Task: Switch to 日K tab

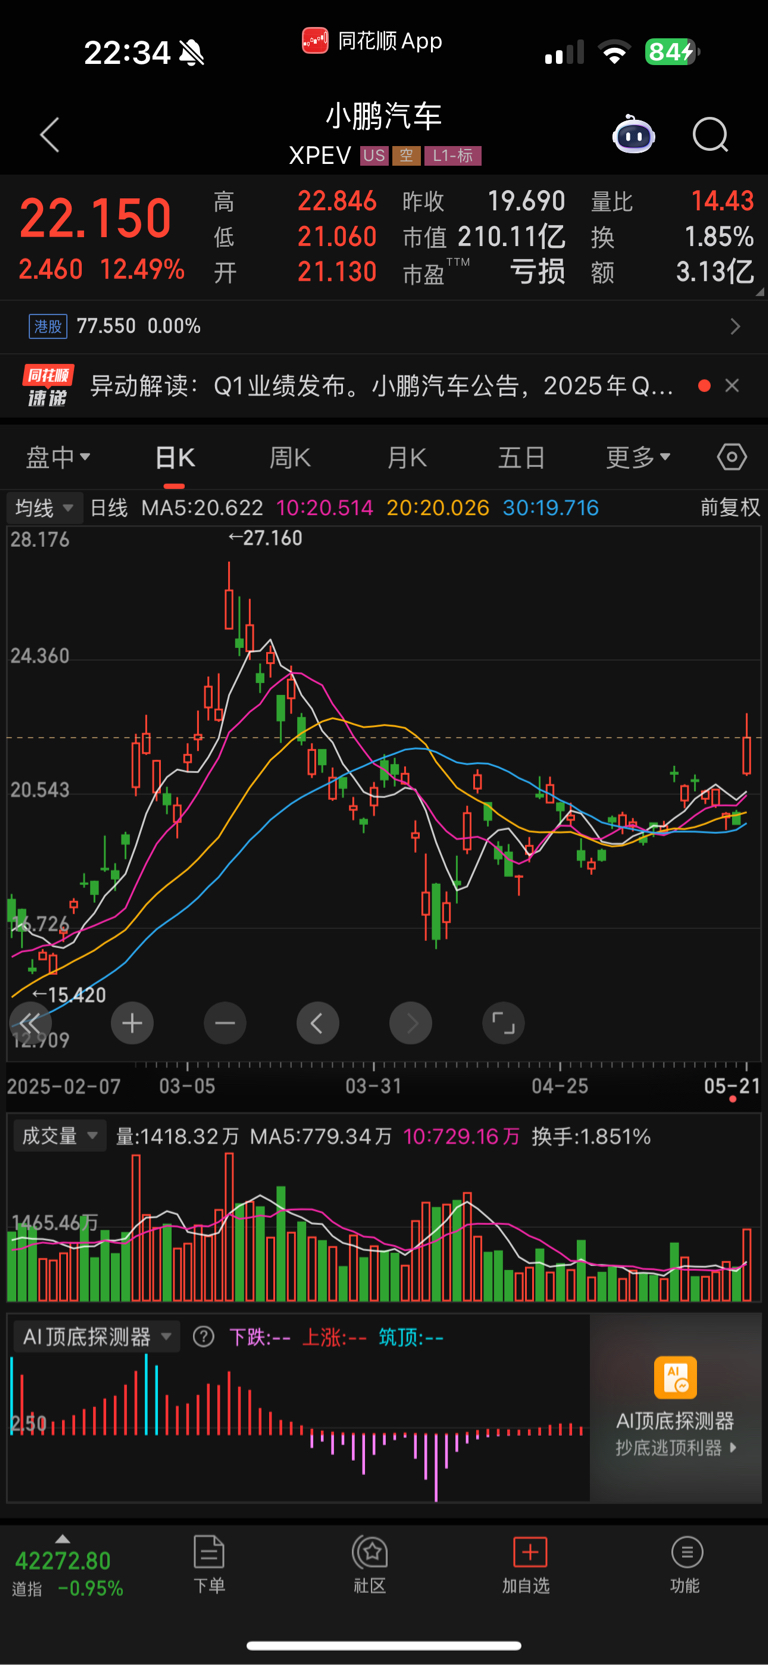Action: [x=175, y=457]
